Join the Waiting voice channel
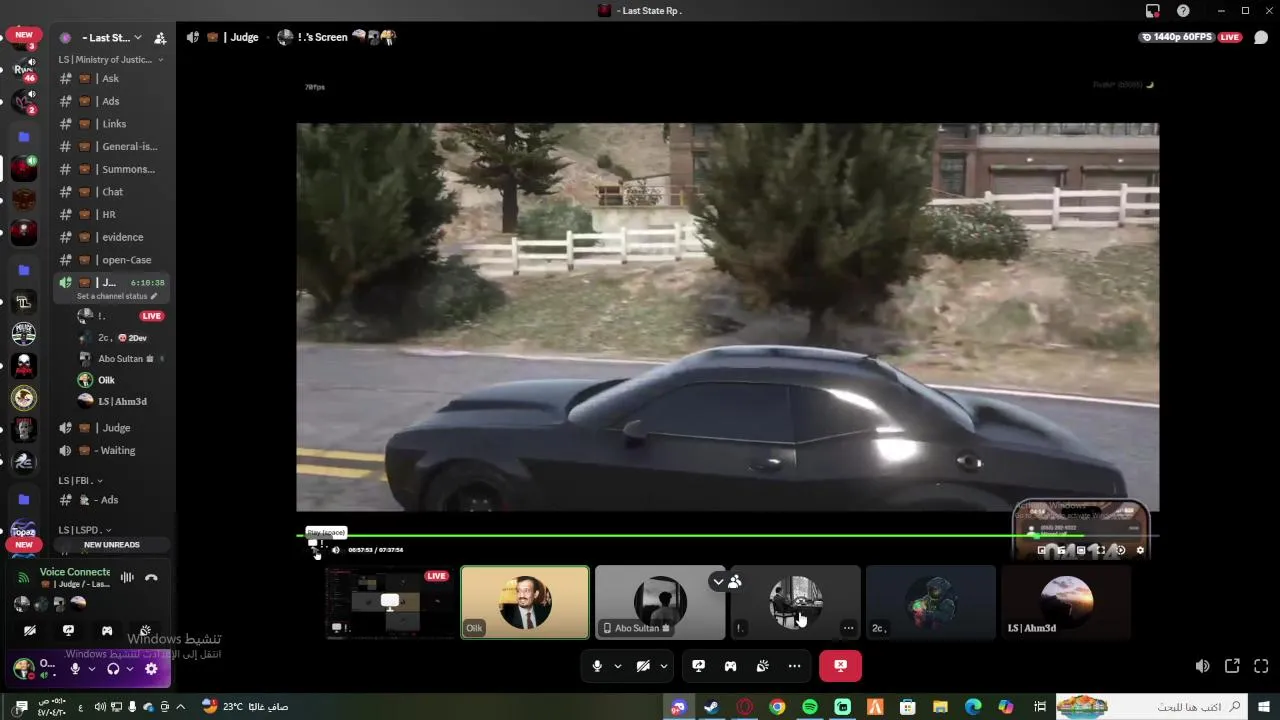The width and height of the screenshot is (1280, 720). tap(112, 450)
